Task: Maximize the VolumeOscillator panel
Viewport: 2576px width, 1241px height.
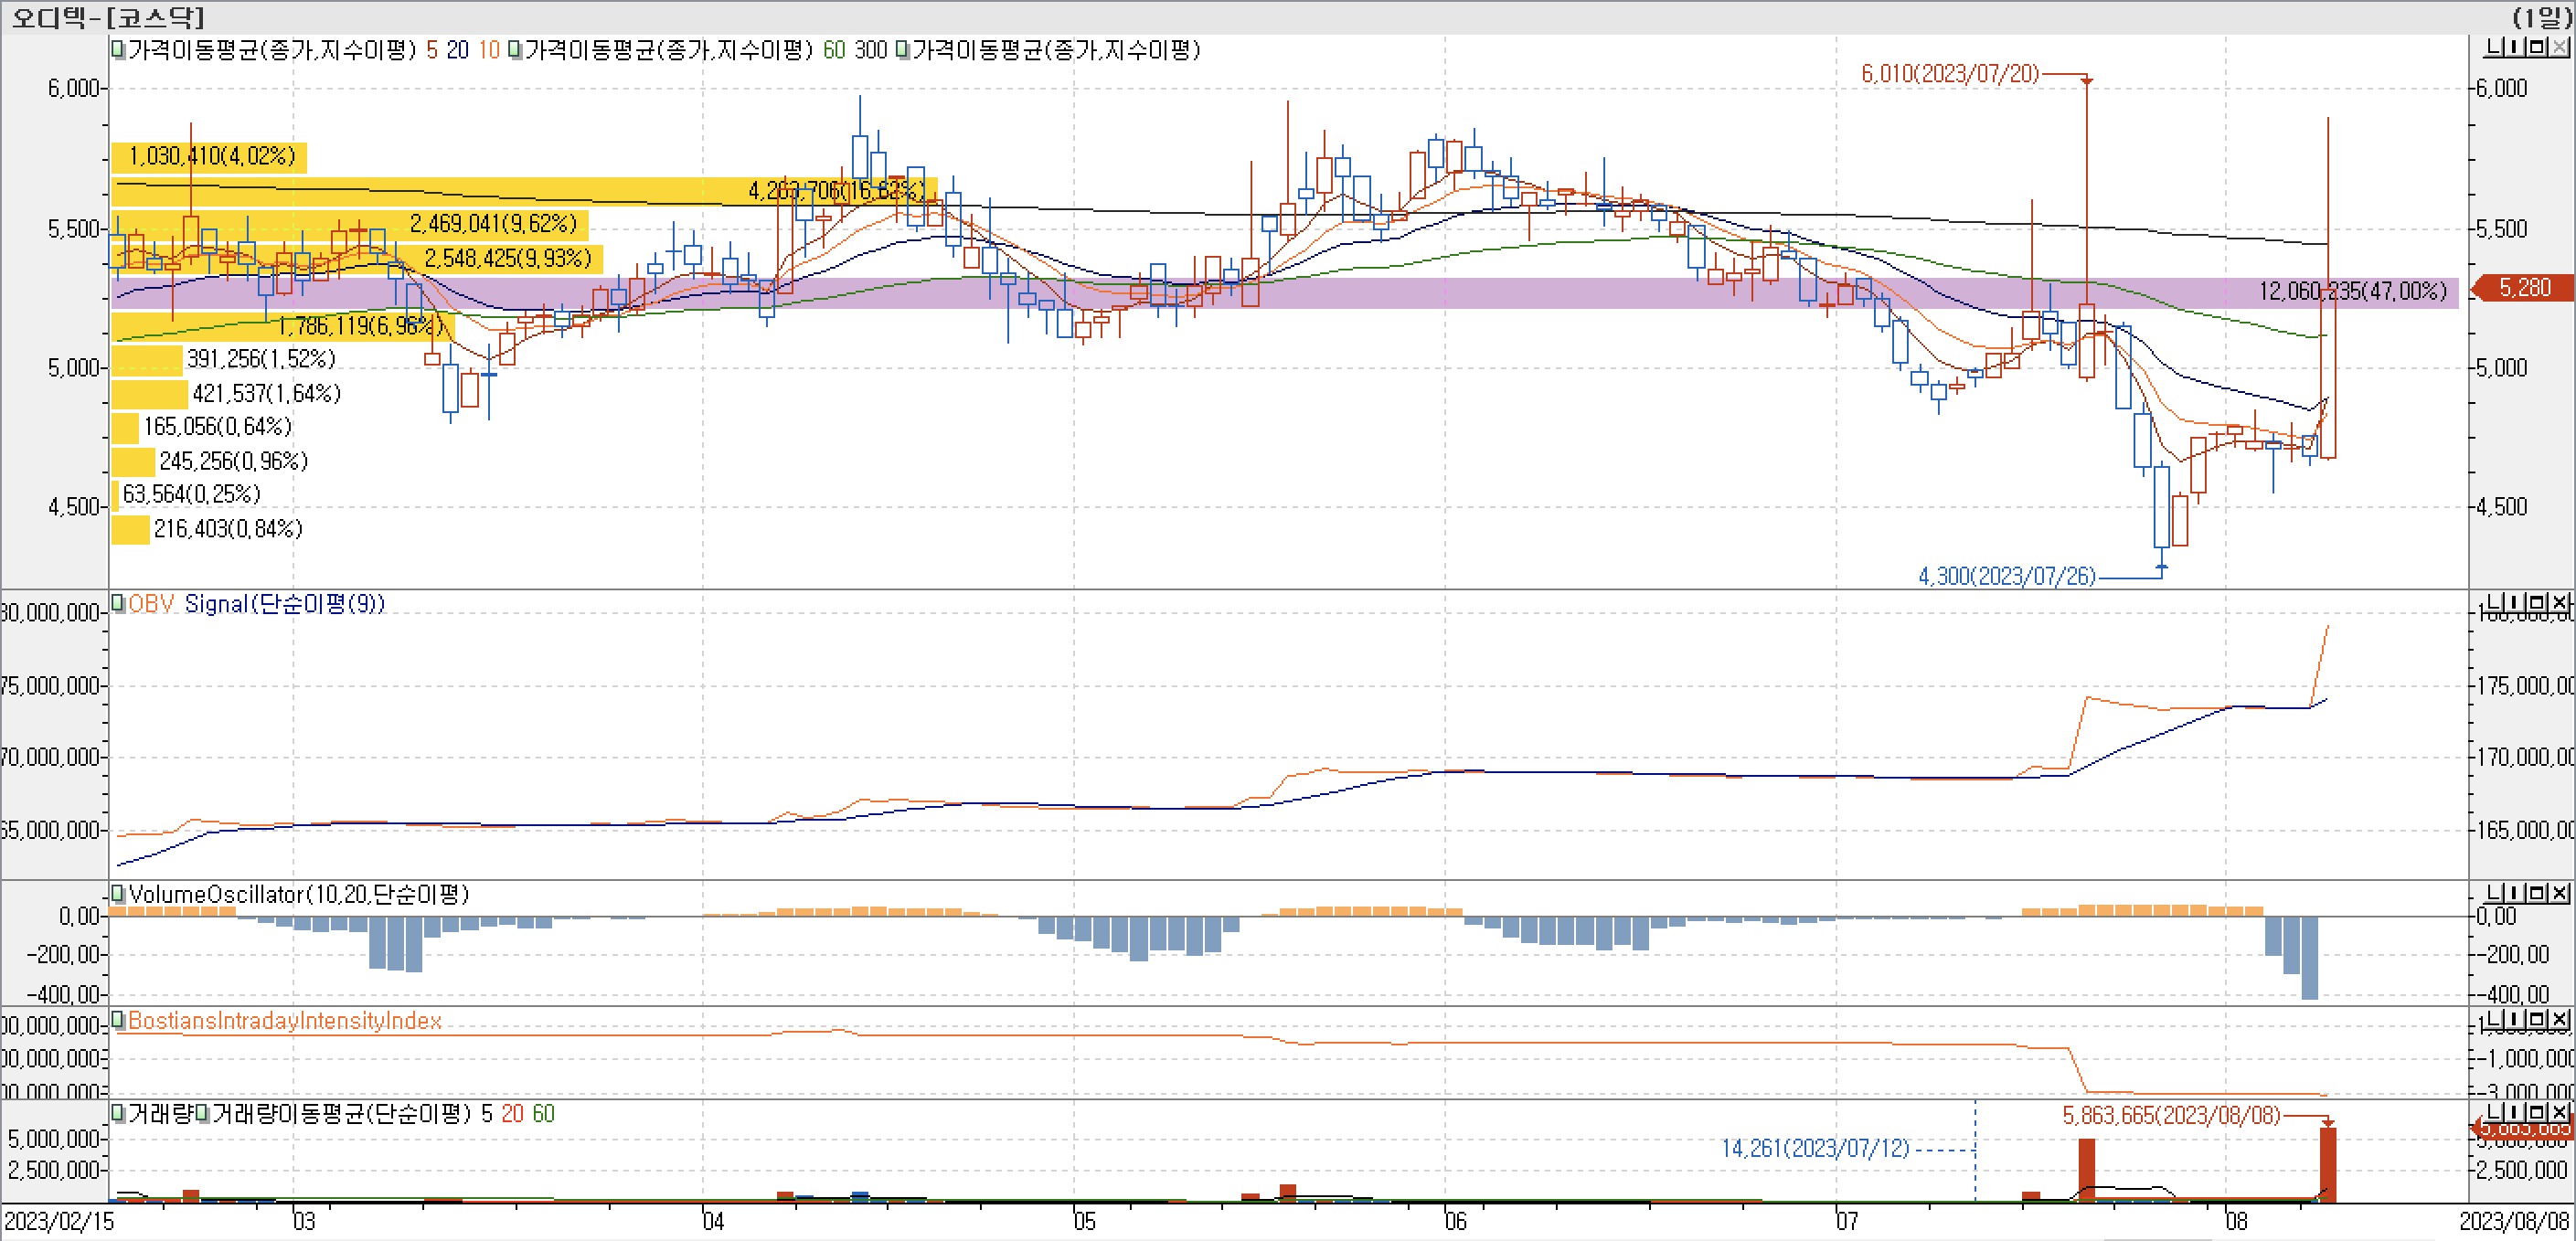Action: (2536, 892)
